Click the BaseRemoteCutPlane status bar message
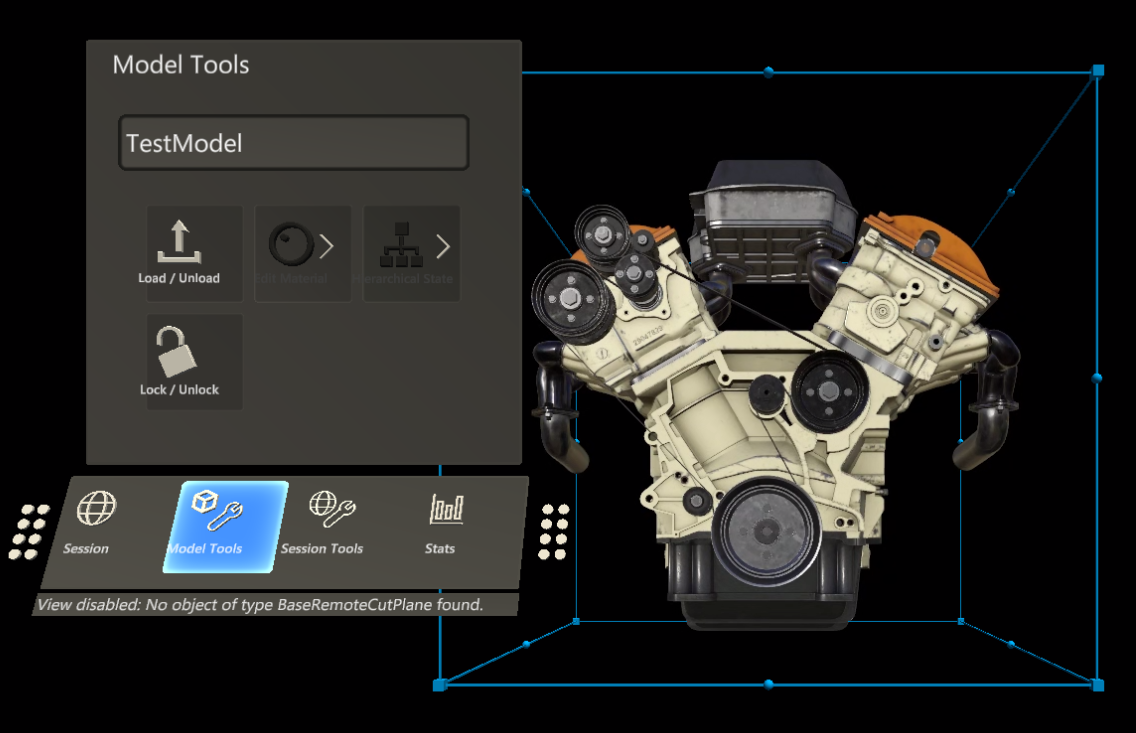 click(x=259, y=604)
